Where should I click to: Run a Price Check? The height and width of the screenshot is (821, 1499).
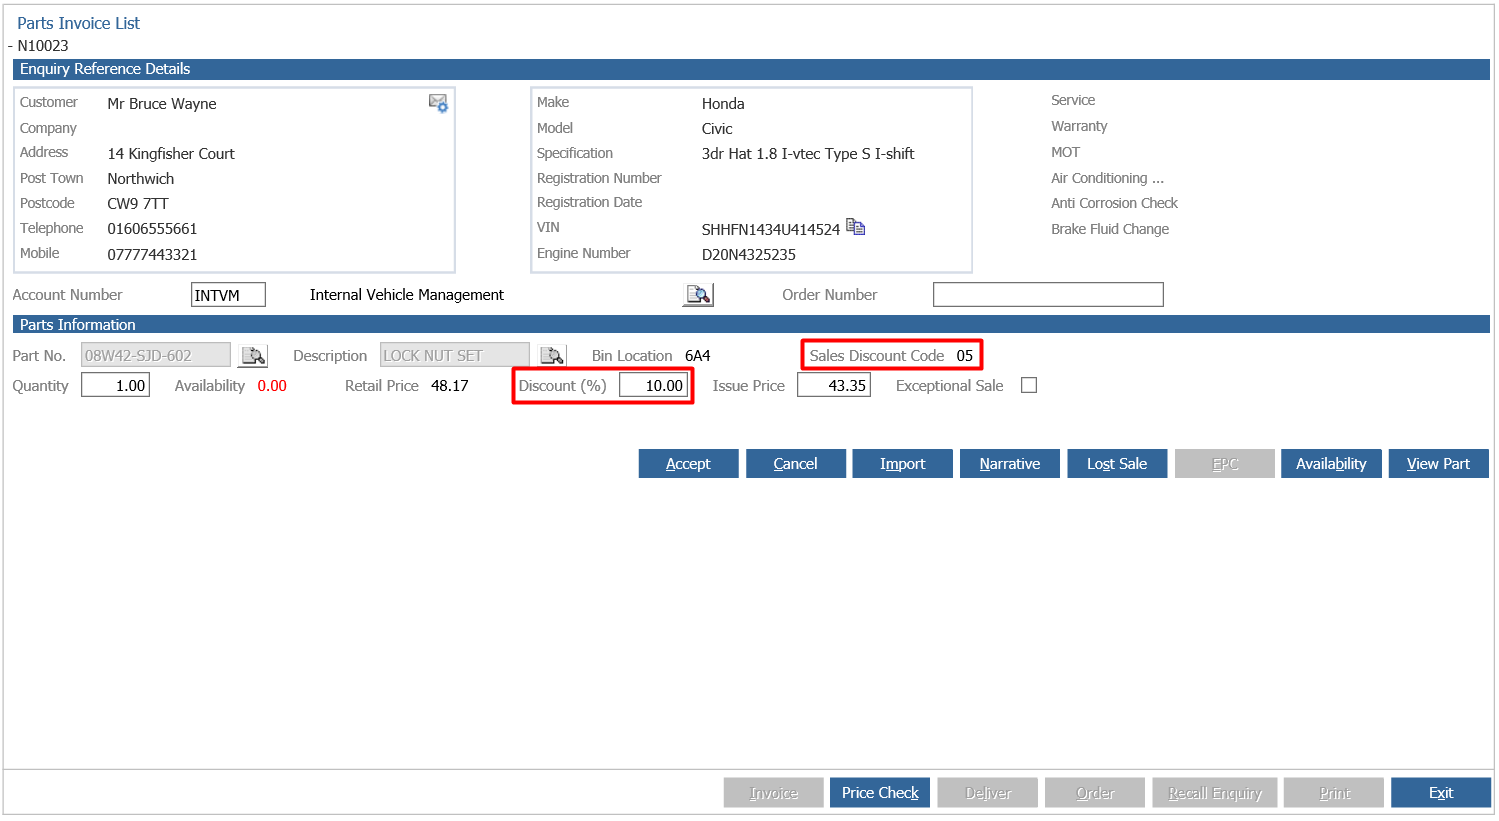(880, 792)
